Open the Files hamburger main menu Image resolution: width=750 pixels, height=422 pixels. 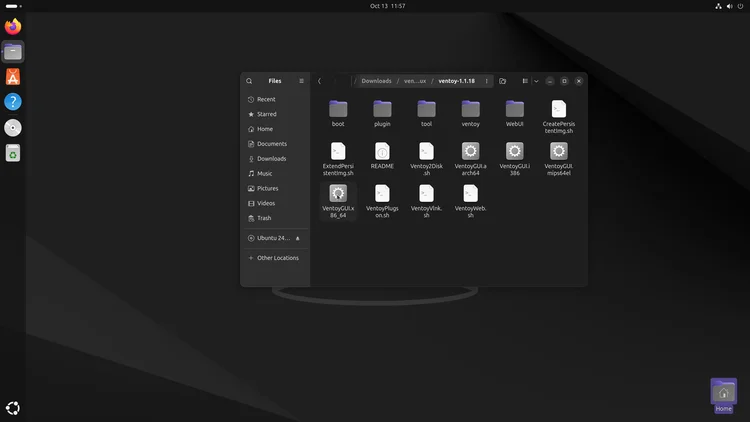[301, 81]
